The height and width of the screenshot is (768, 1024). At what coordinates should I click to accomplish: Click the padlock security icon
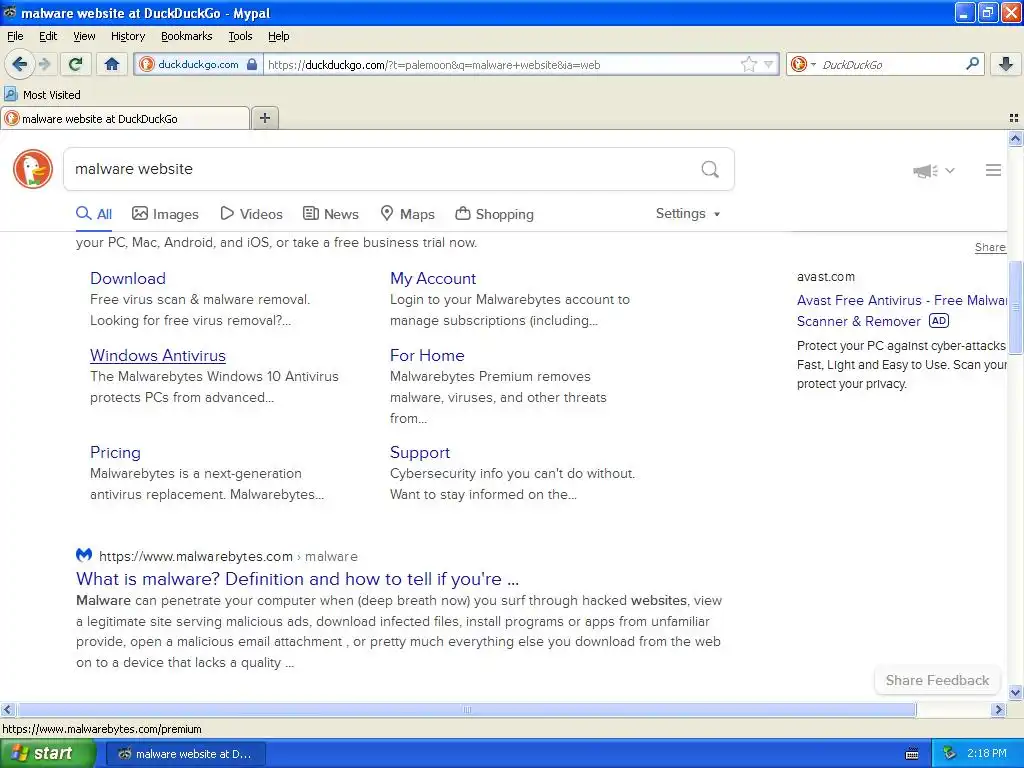(x=251, y=64)
